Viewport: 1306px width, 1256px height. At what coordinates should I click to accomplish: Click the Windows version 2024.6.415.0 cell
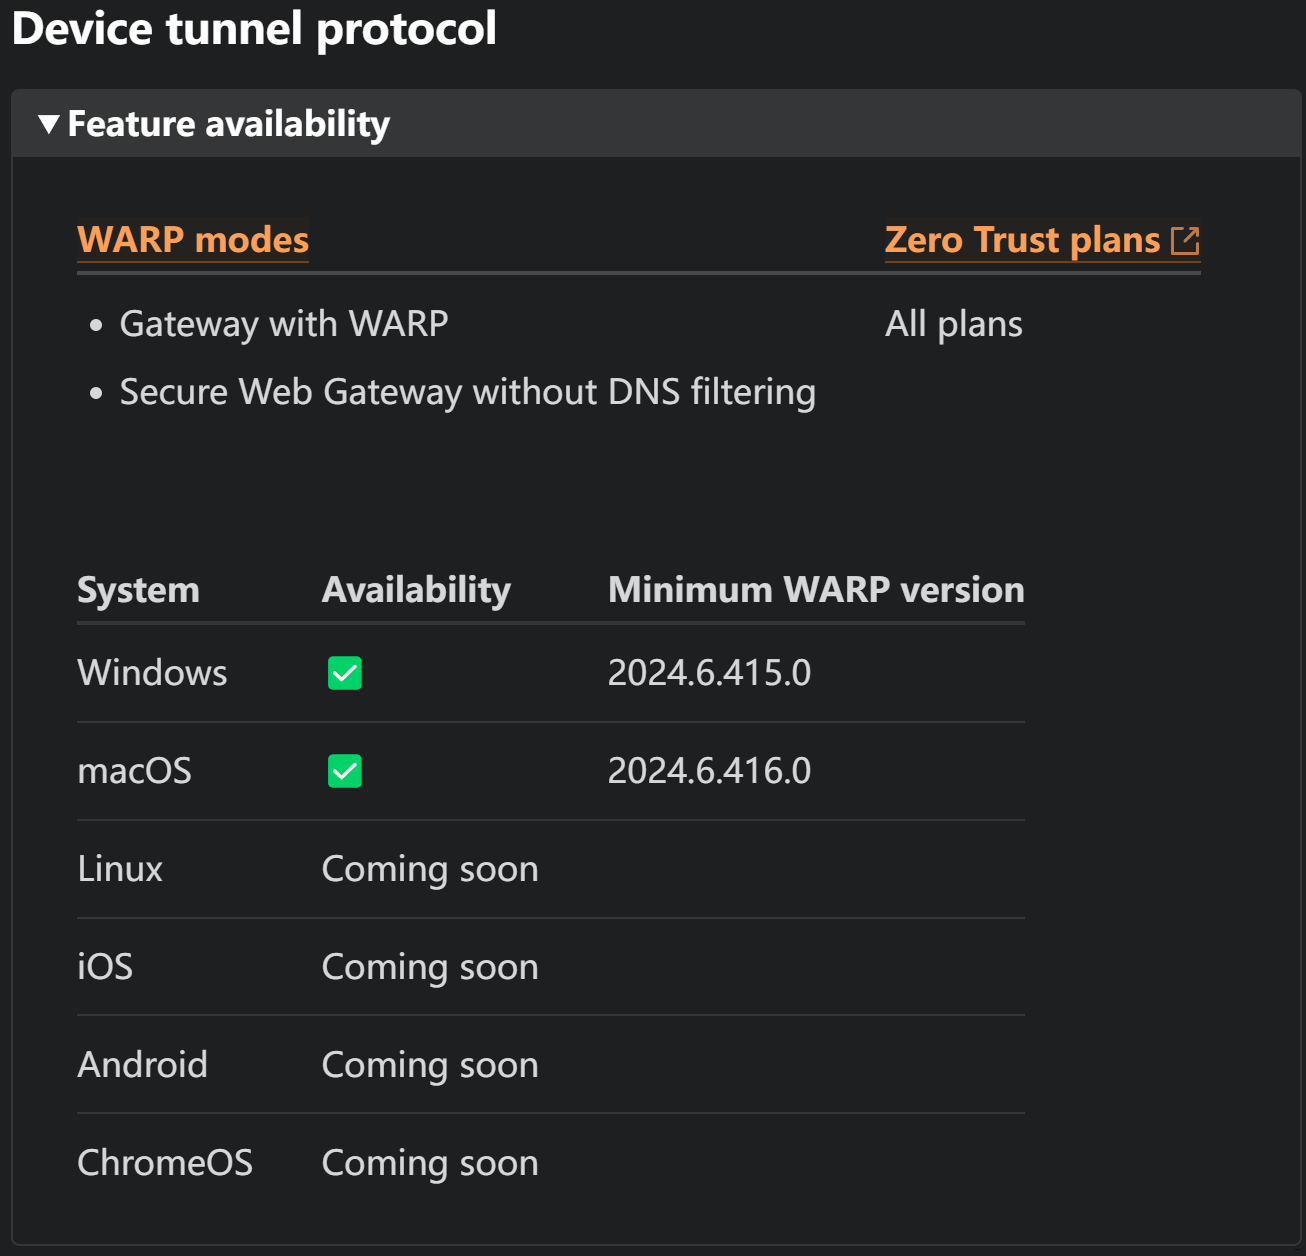(709, 673)
